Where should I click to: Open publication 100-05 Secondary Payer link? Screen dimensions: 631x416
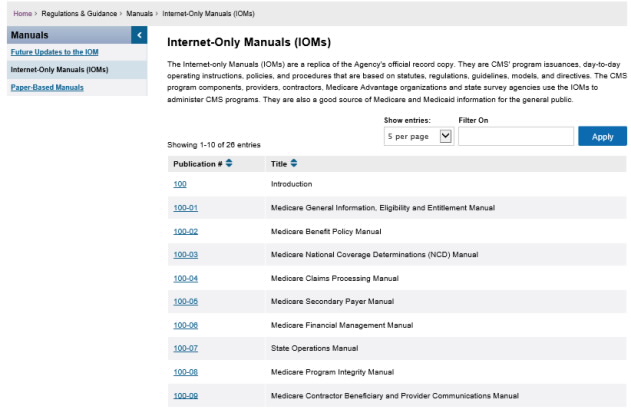coord(185,301)
